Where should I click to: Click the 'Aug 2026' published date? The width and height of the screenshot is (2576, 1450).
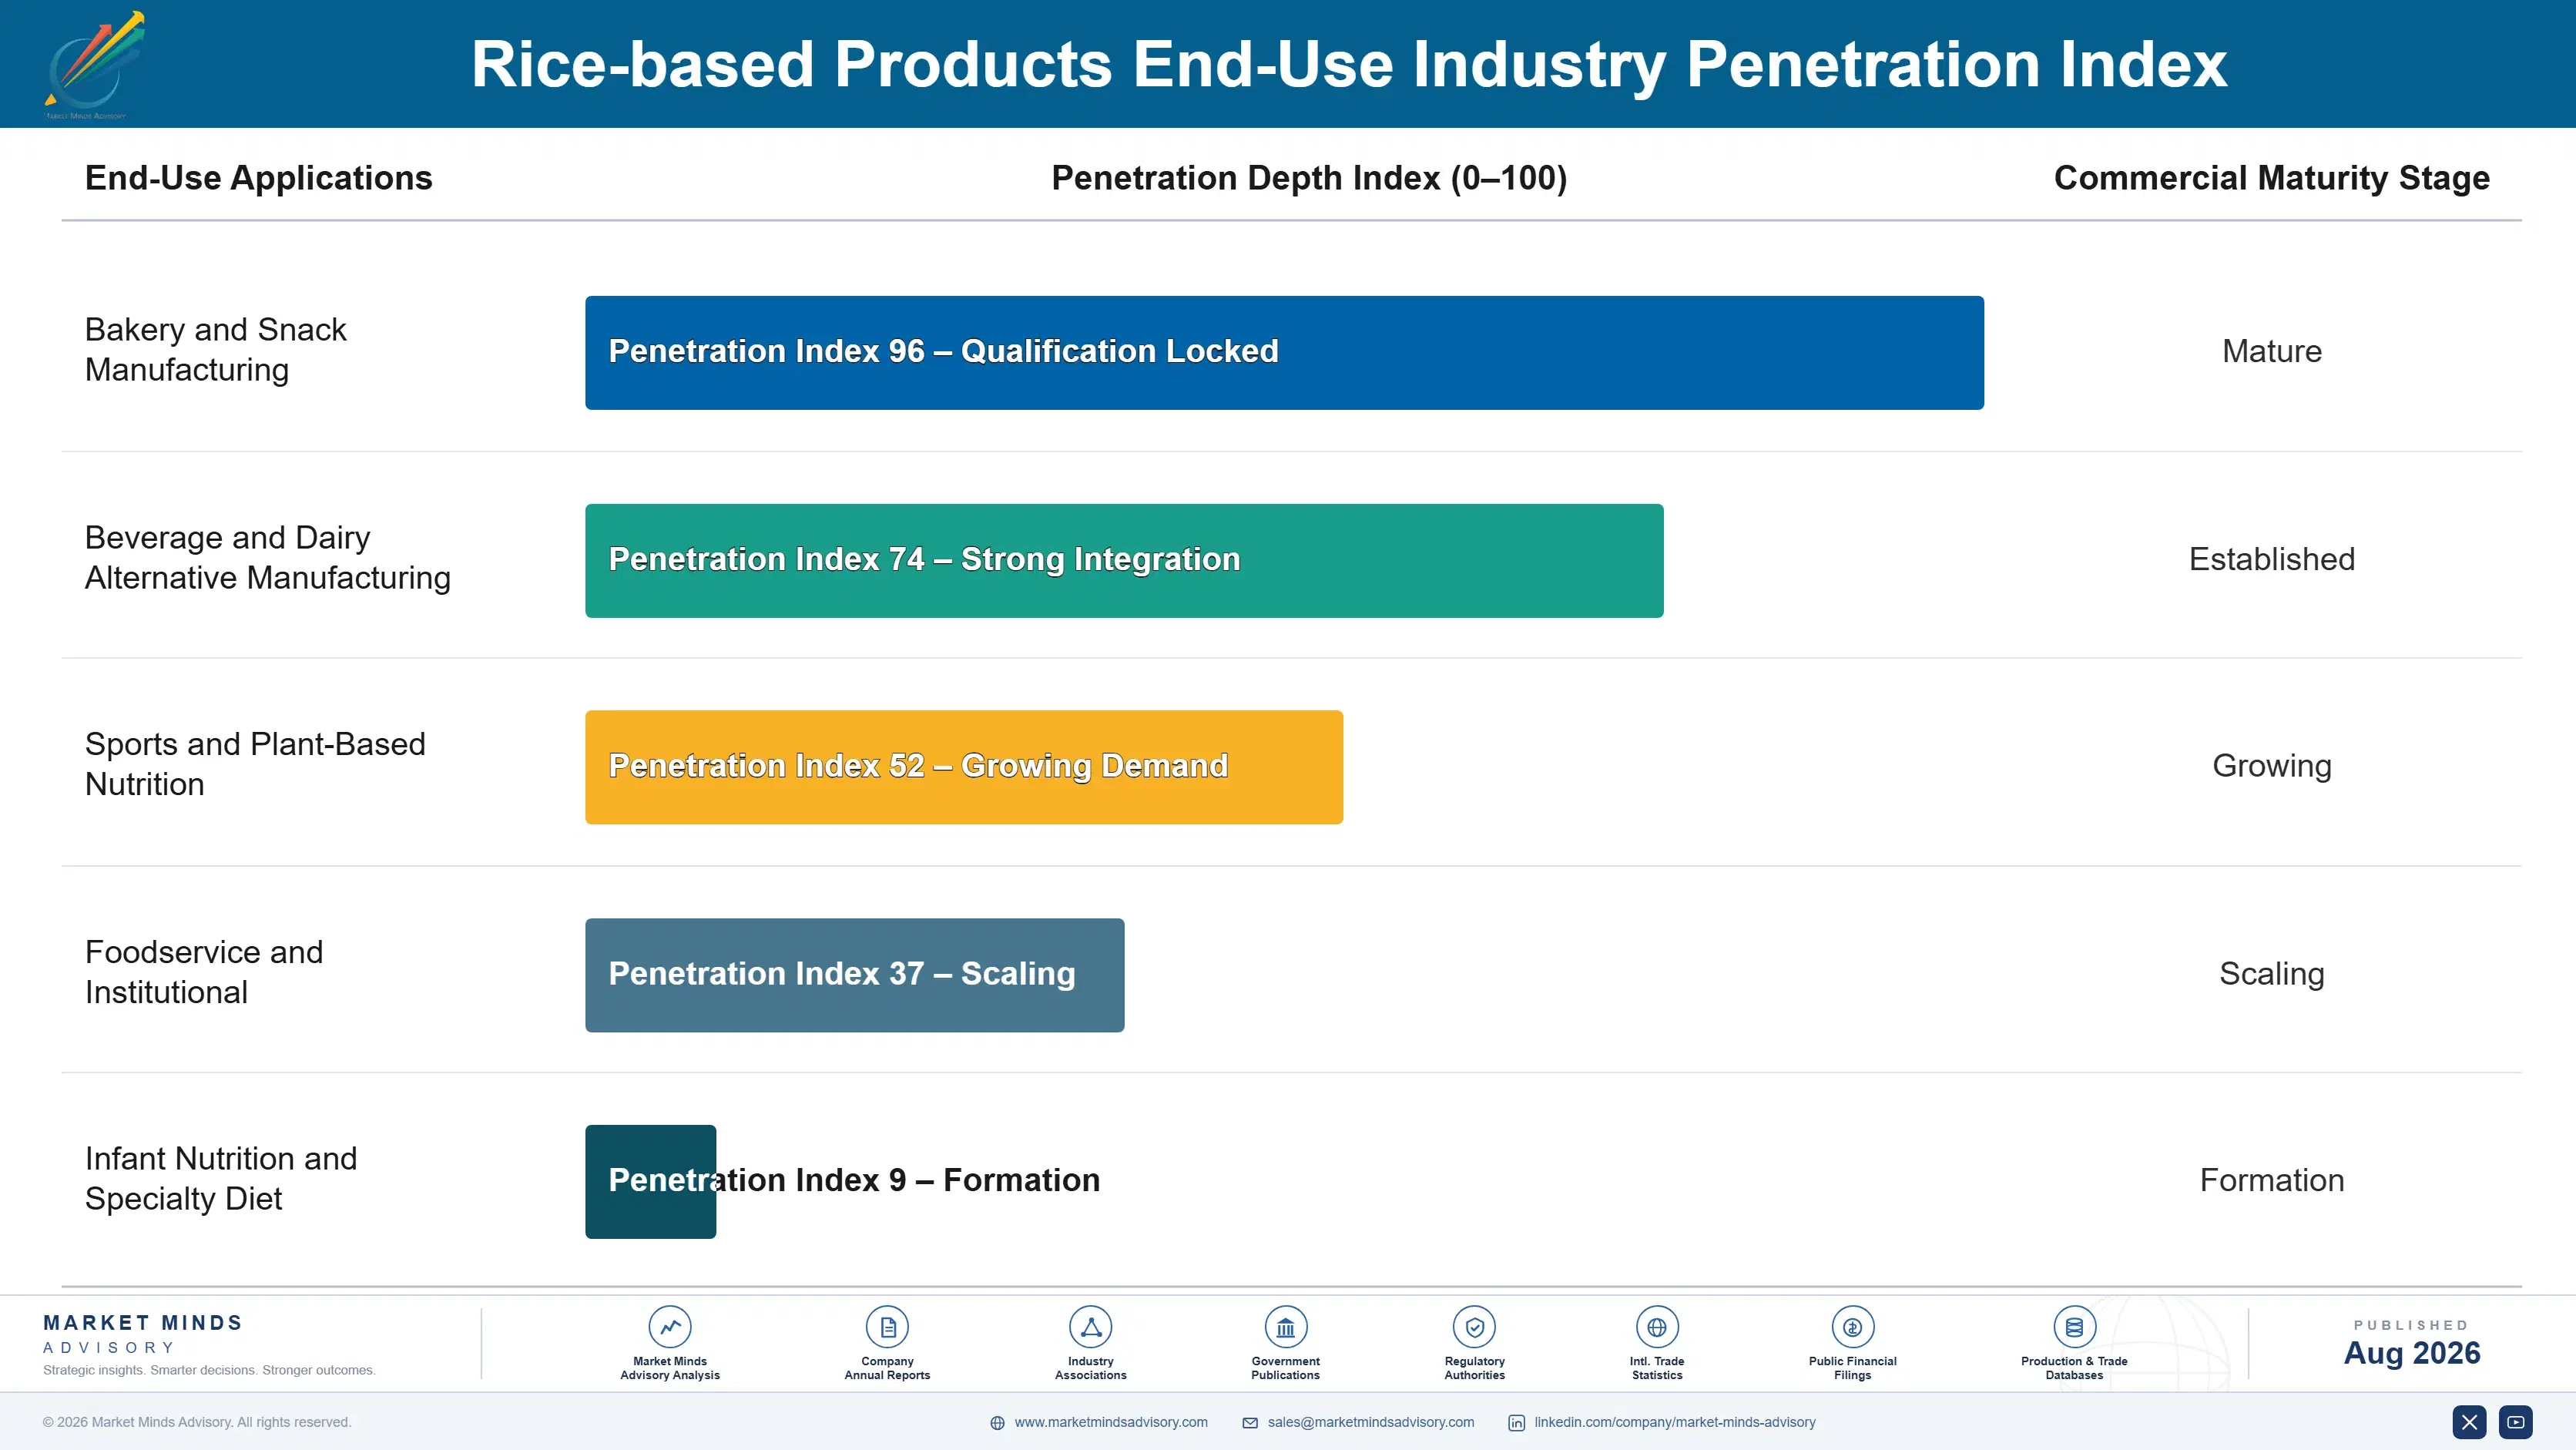click(2411, 1353)
